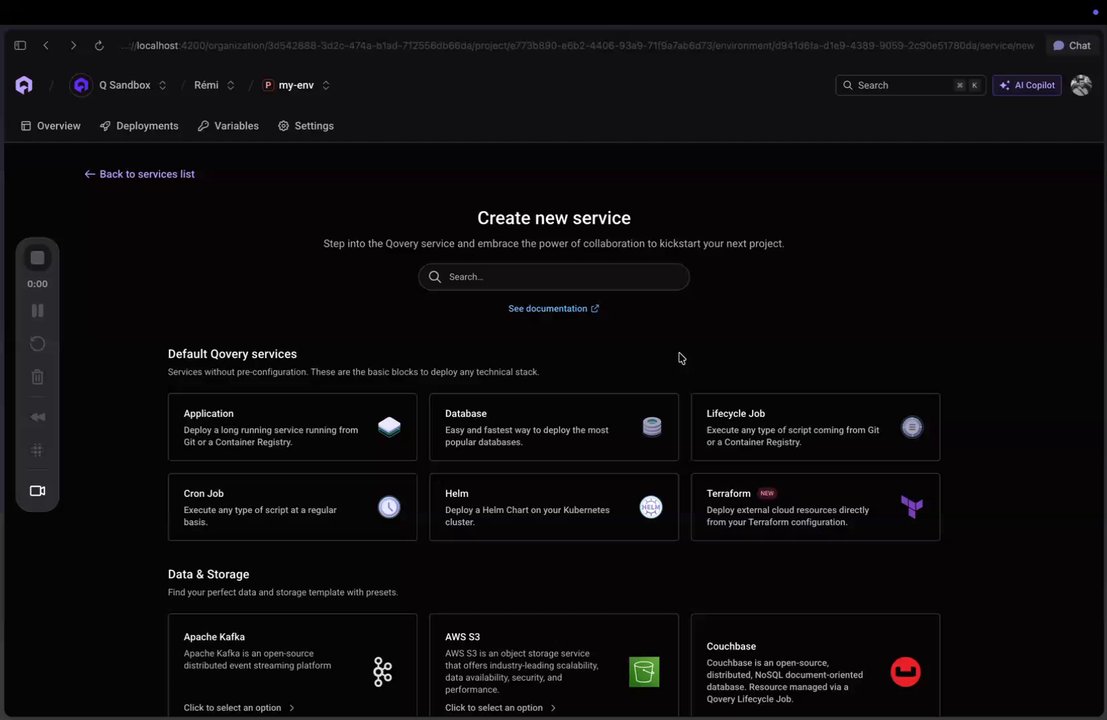Click the purple Terraform logo icon
Viewport: 1107px width, 720px height.
pyautogui.click(x=911, y=507)
